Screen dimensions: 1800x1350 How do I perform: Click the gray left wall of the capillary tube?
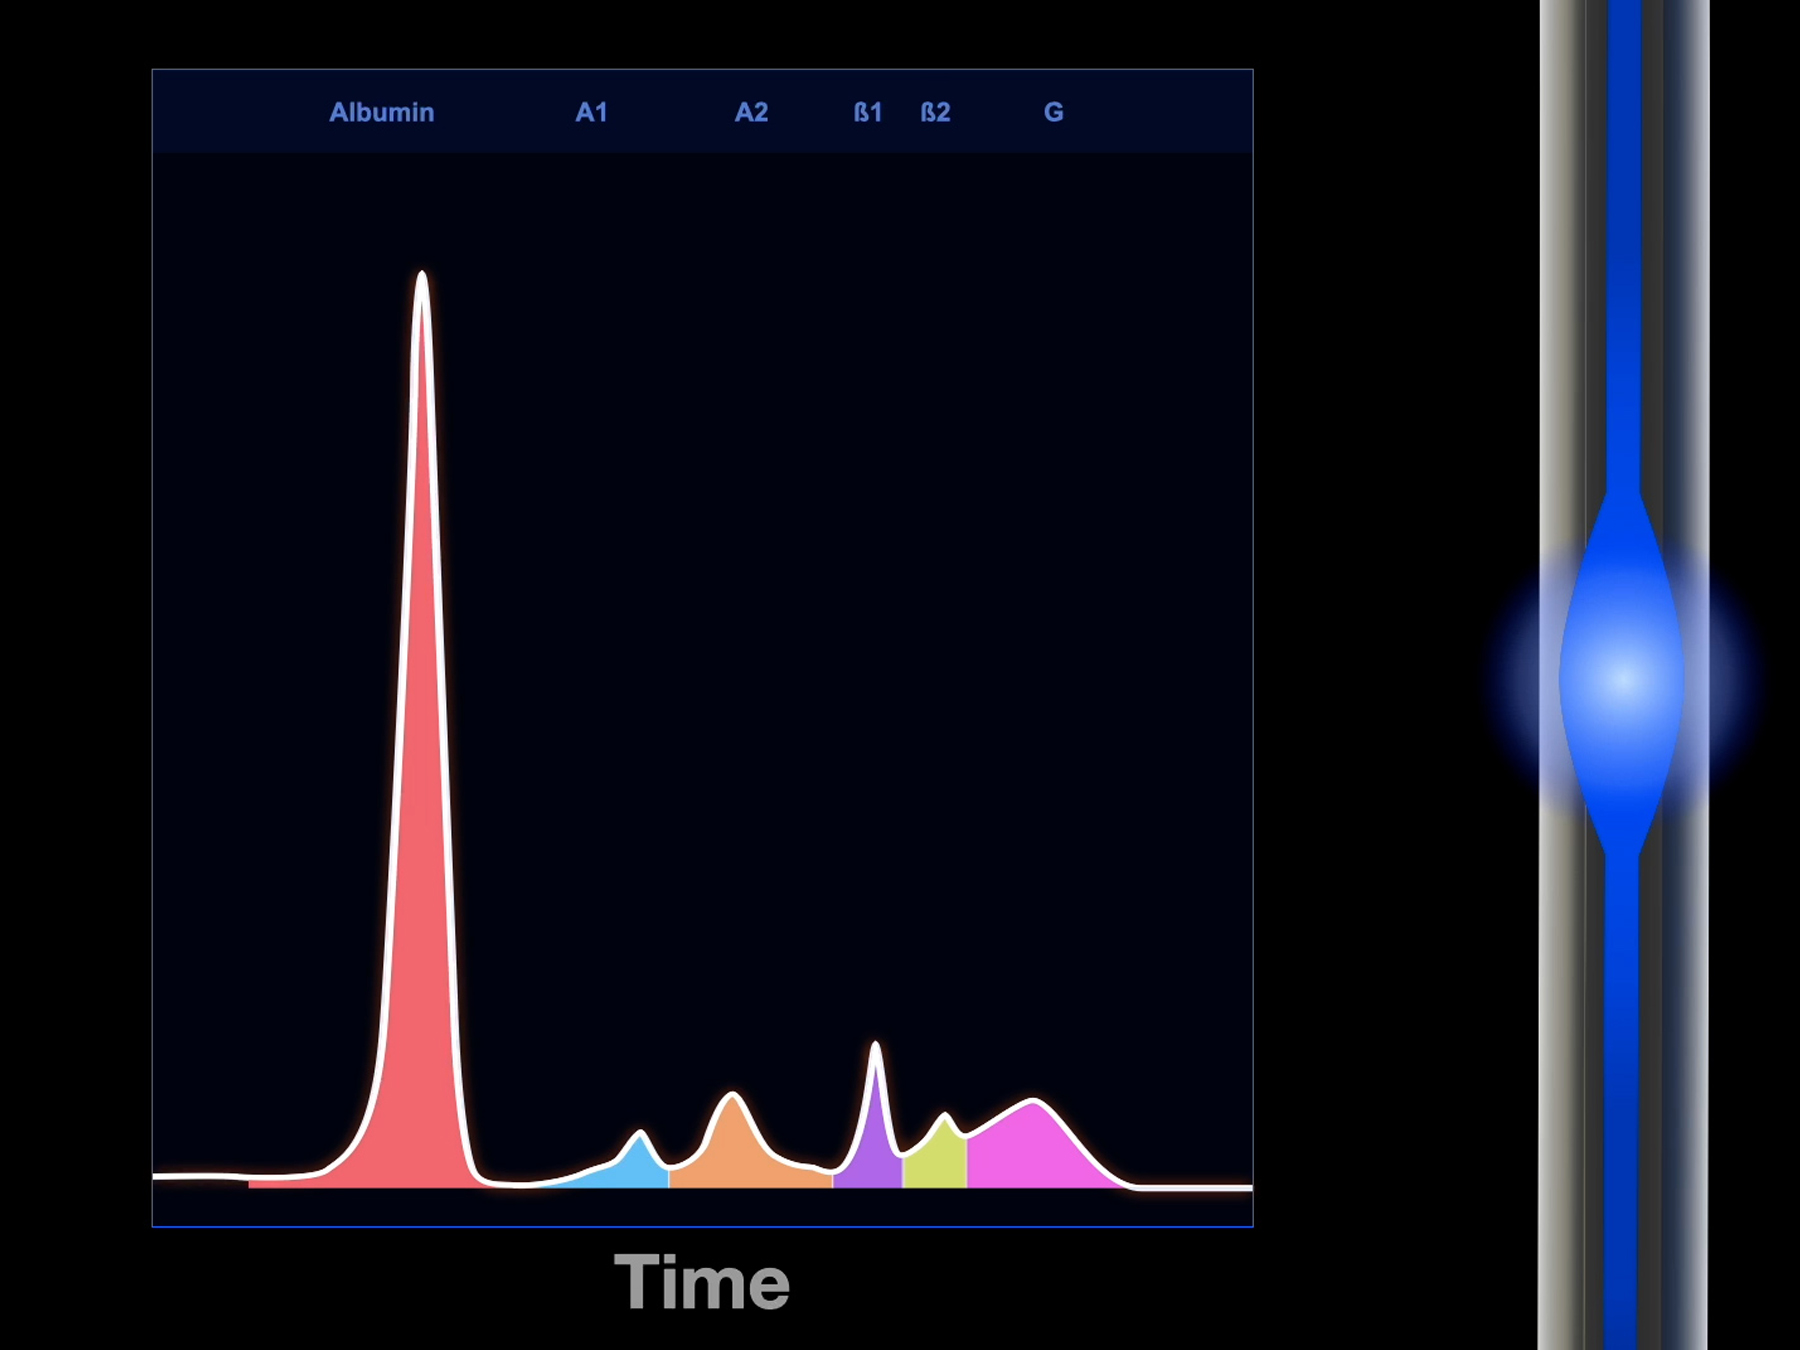point(1560,300)
